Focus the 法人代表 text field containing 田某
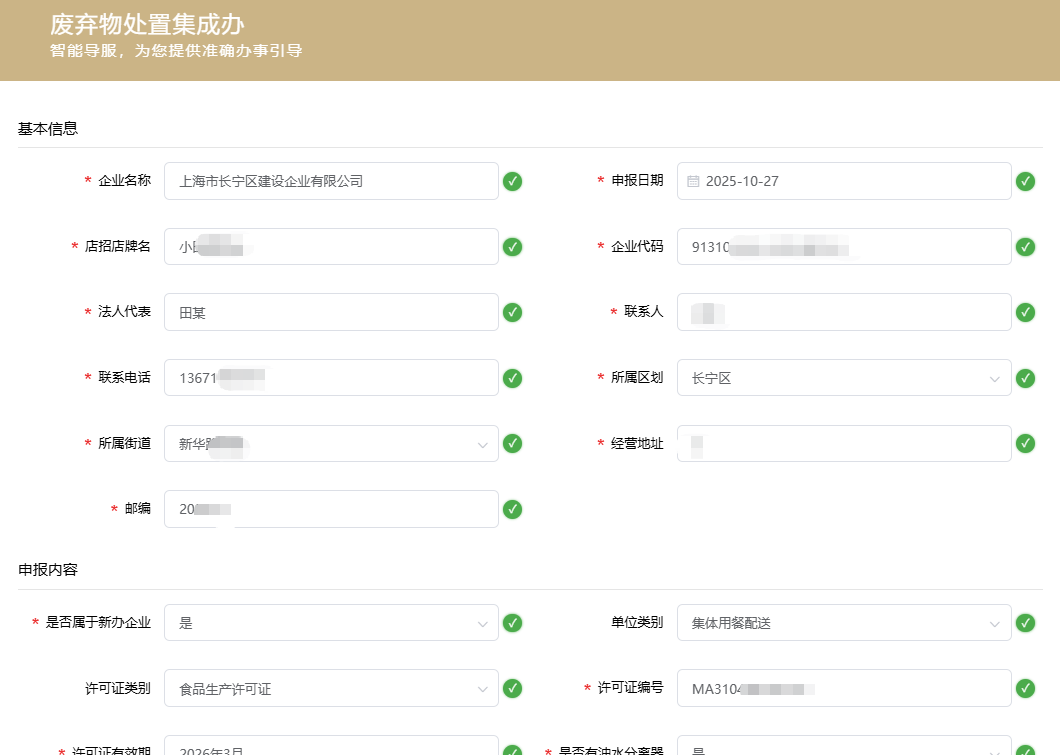The image size is (1060, 755). (x=330, y=312)
